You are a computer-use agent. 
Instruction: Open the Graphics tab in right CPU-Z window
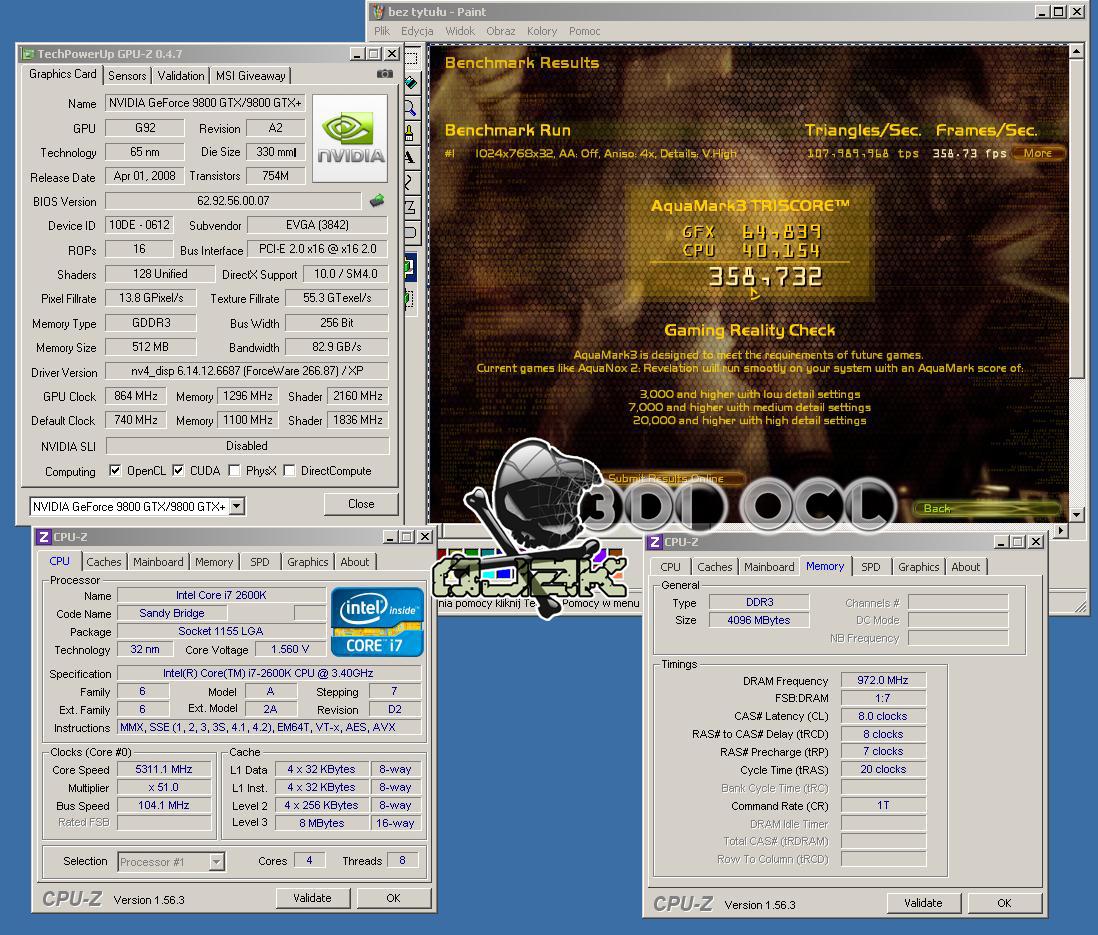coord(918,567)
